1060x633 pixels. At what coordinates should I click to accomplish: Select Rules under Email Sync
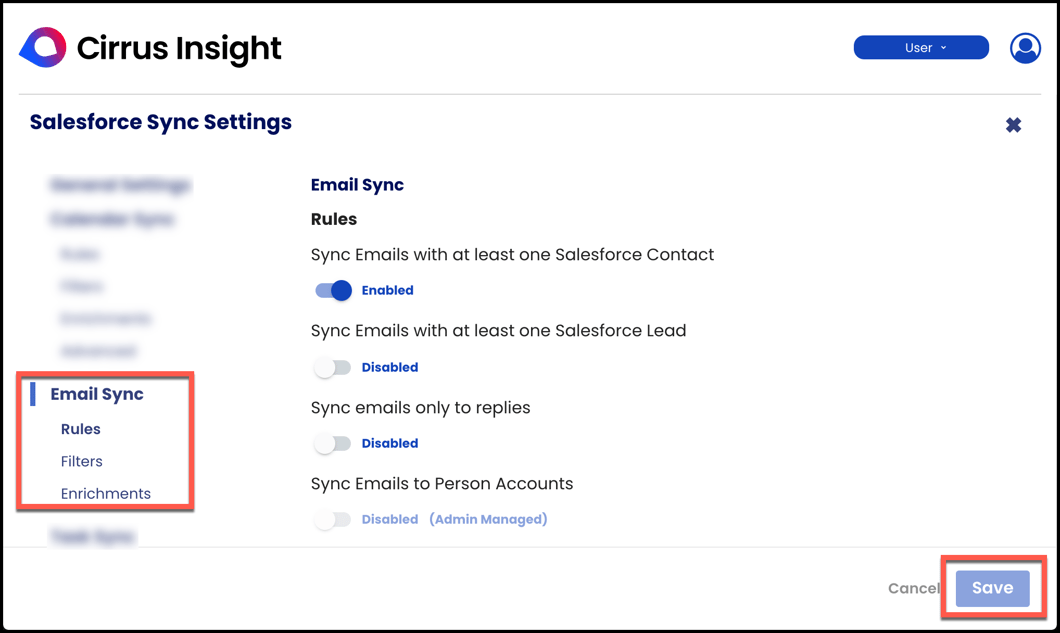coord(81,429)
